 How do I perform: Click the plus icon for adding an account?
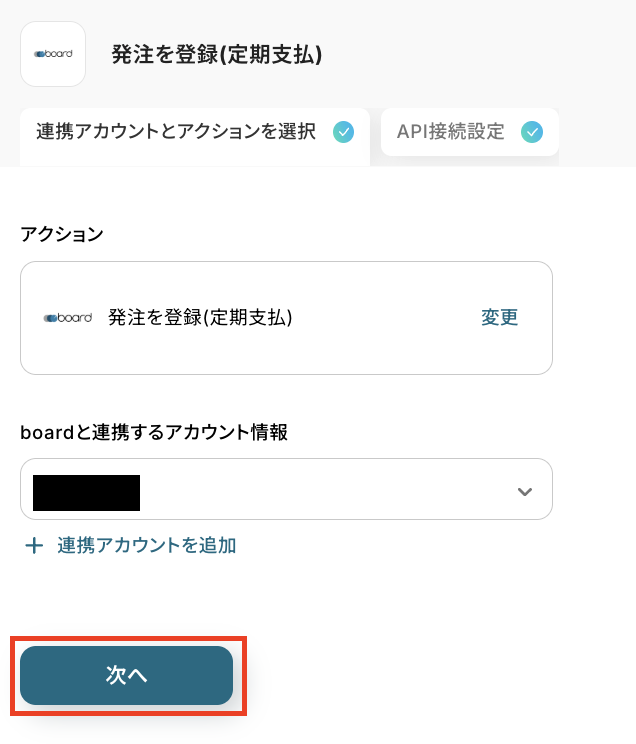pos(35,546)
